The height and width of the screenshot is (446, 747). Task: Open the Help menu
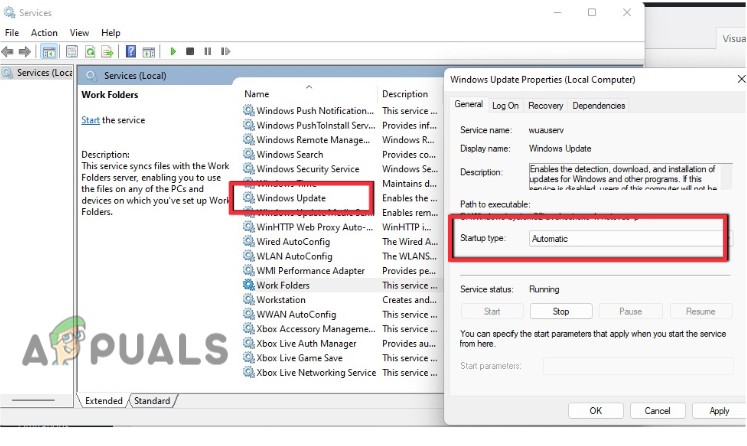point(111,33)
